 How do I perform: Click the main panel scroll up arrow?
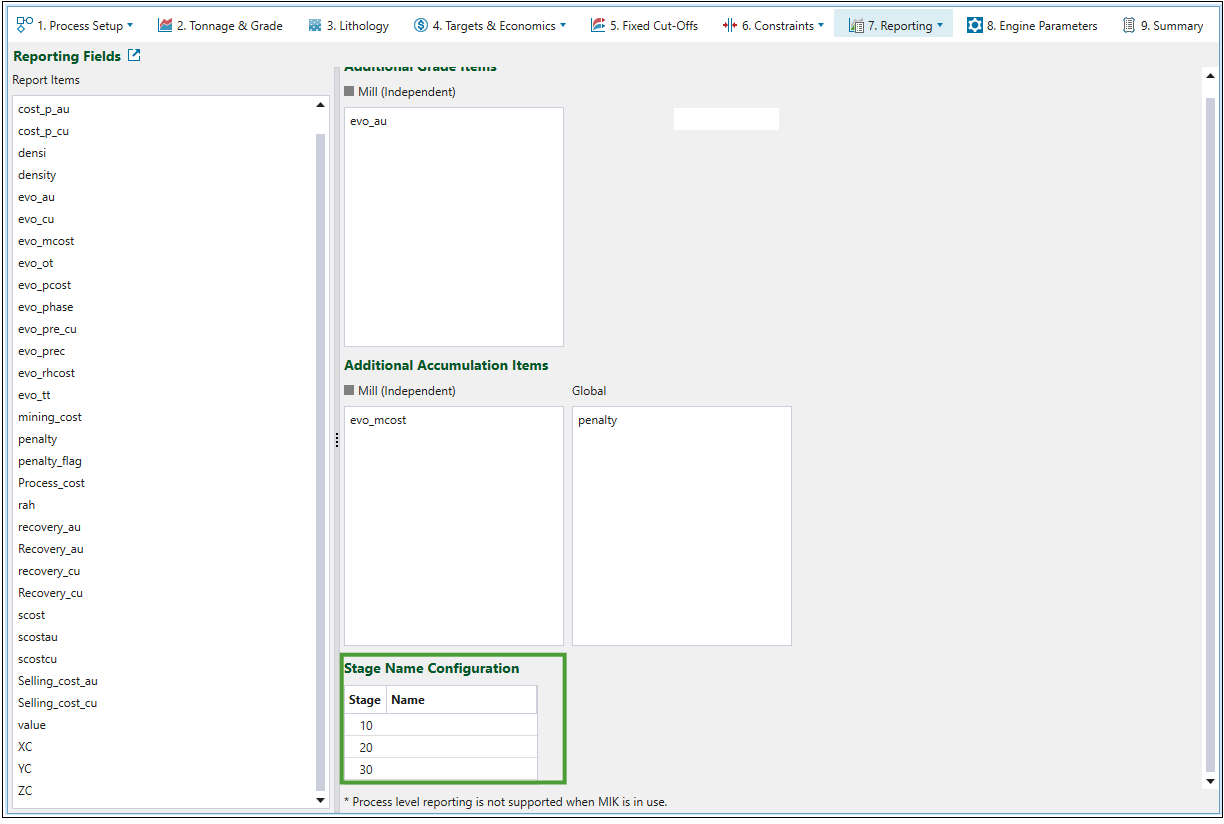tap(1211, 76)
